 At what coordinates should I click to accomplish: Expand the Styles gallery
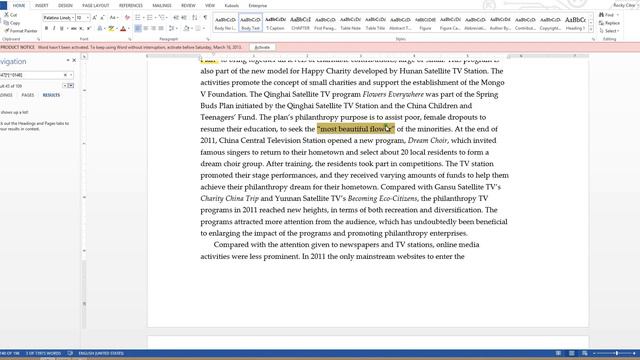click(x=591, y=30)
